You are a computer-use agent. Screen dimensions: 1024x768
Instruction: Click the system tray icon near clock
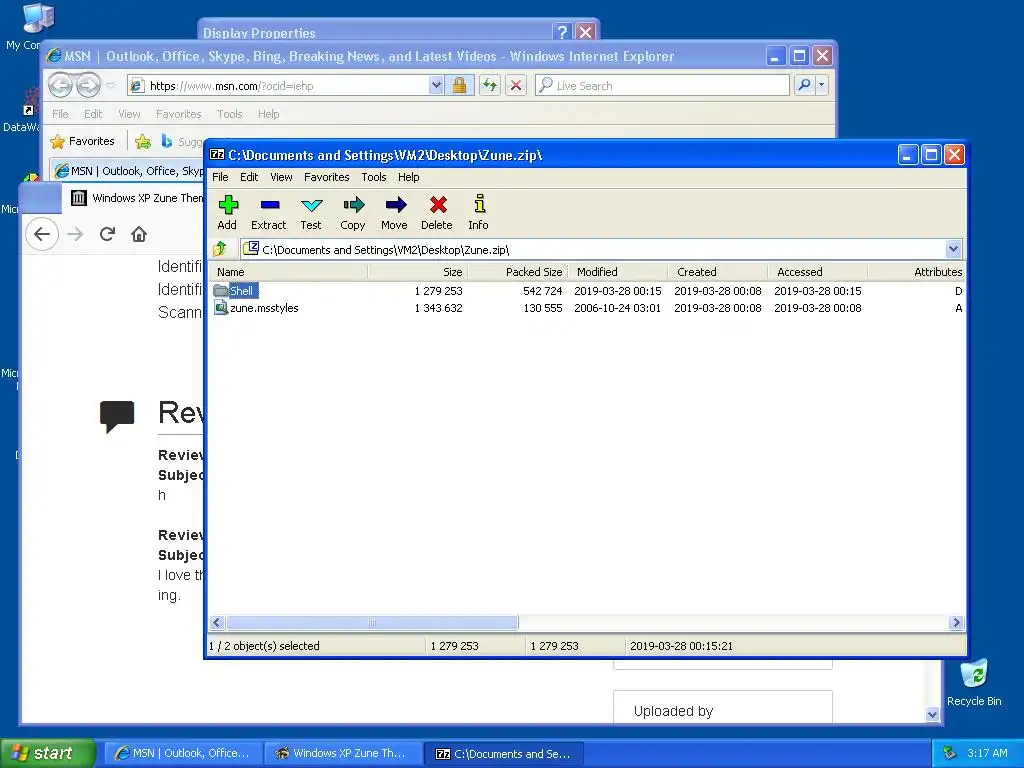(950, 753)
